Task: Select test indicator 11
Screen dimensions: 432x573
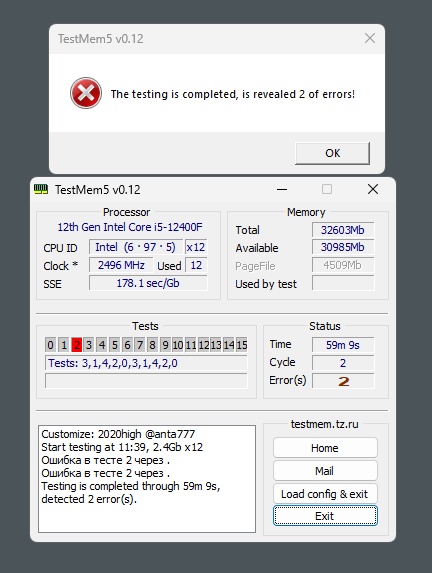Action: pos(191,345)
